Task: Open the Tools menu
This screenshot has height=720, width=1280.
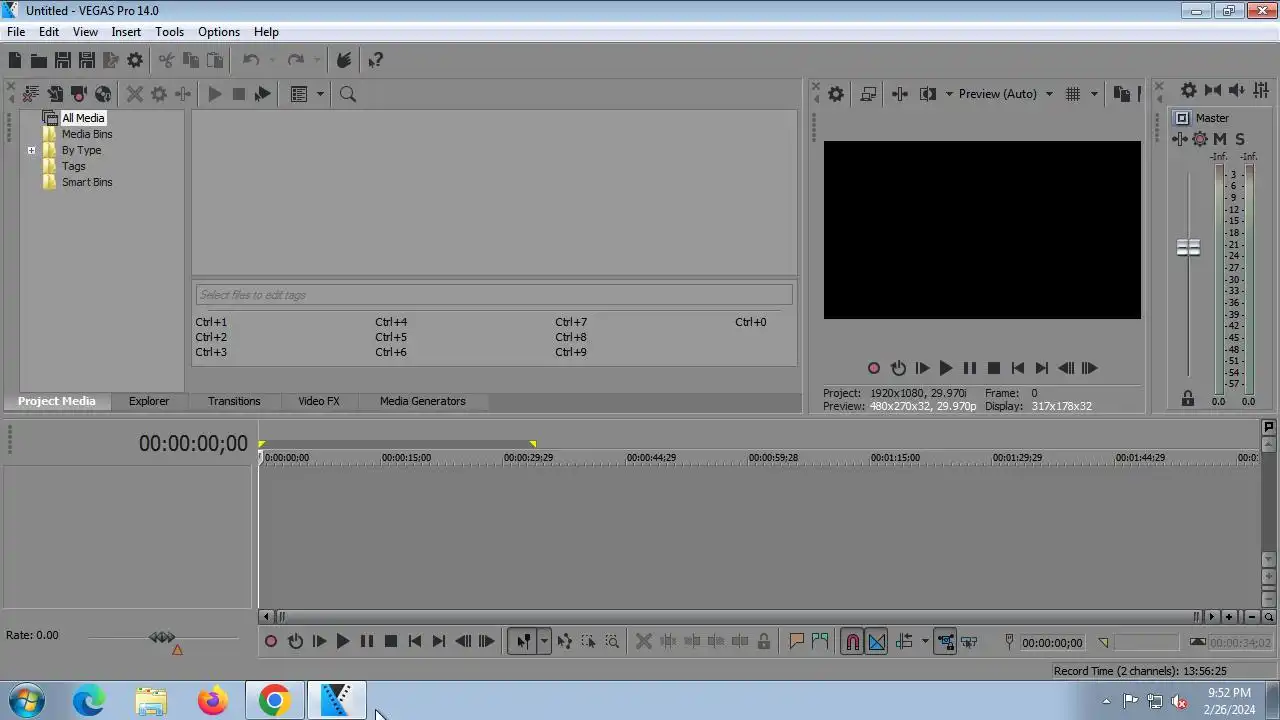Action: (169, 32)
